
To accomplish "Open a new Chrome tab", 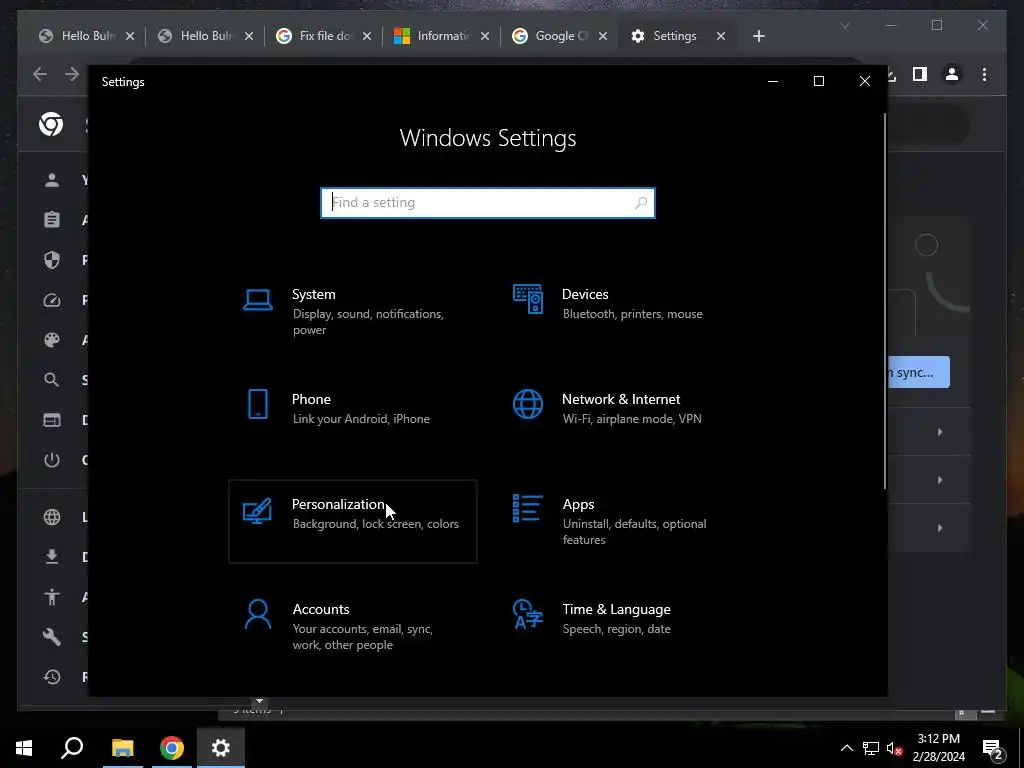I will [x=758, y=36].
